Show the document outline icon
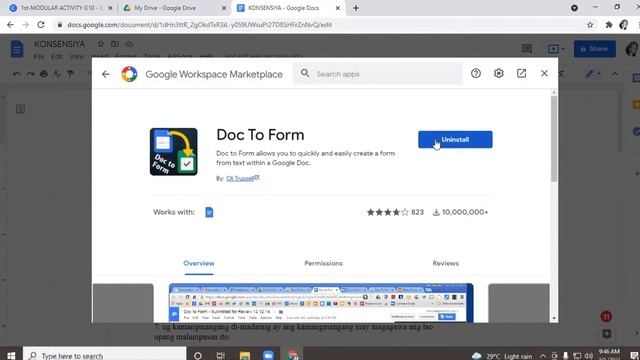This screenshot has width=640, height=360. [20, 109]
